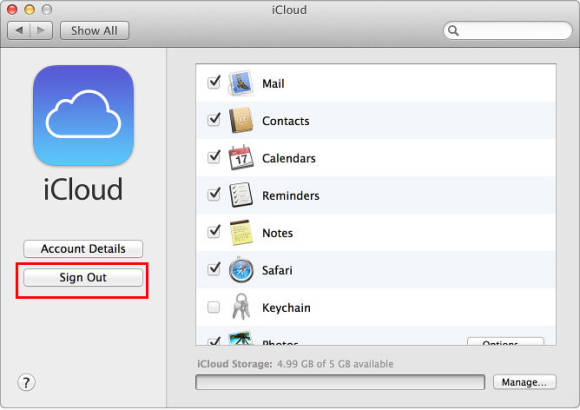Select the Calendars label text
This screenshot has width=580, height=410.
pyautogui.click(x=289, y=158)
